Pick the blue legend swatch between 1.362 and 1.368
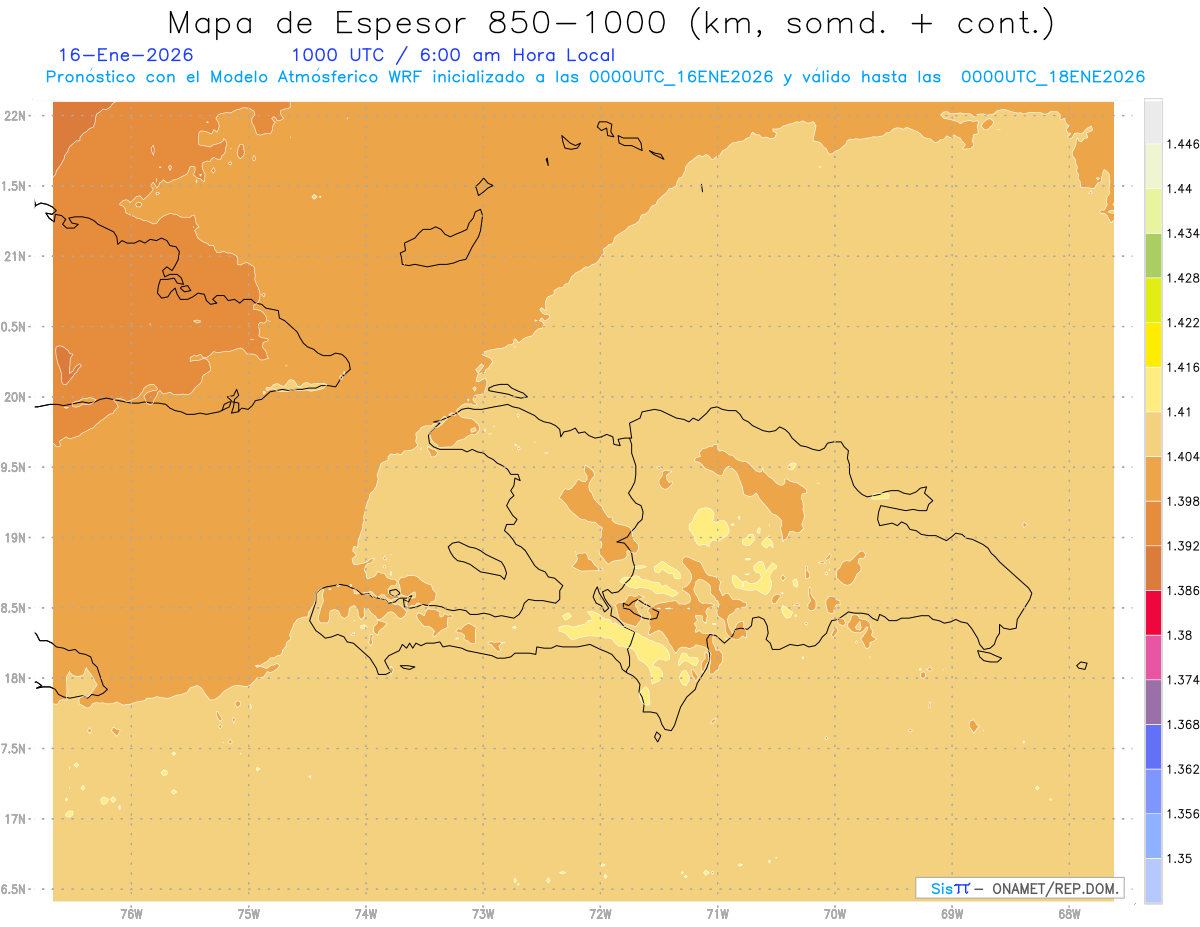Screen dimensions: 1200x927 1153,747
